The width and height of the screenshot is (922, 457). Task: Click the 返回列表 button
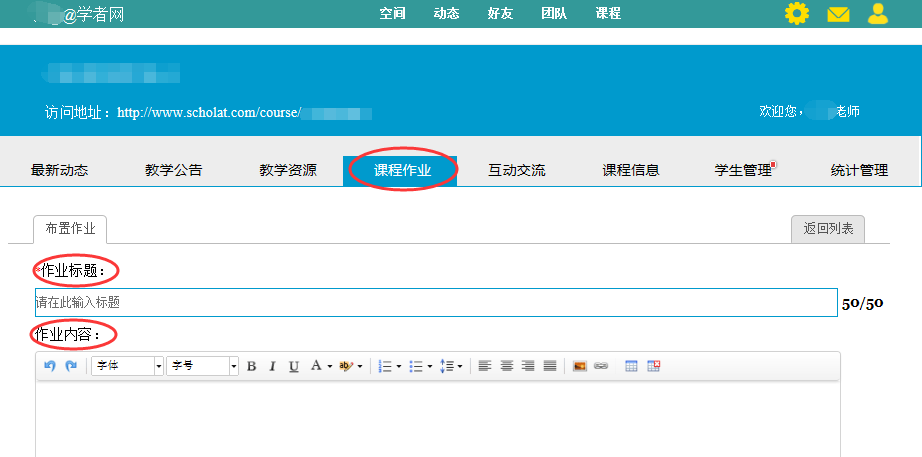[828, 229]
